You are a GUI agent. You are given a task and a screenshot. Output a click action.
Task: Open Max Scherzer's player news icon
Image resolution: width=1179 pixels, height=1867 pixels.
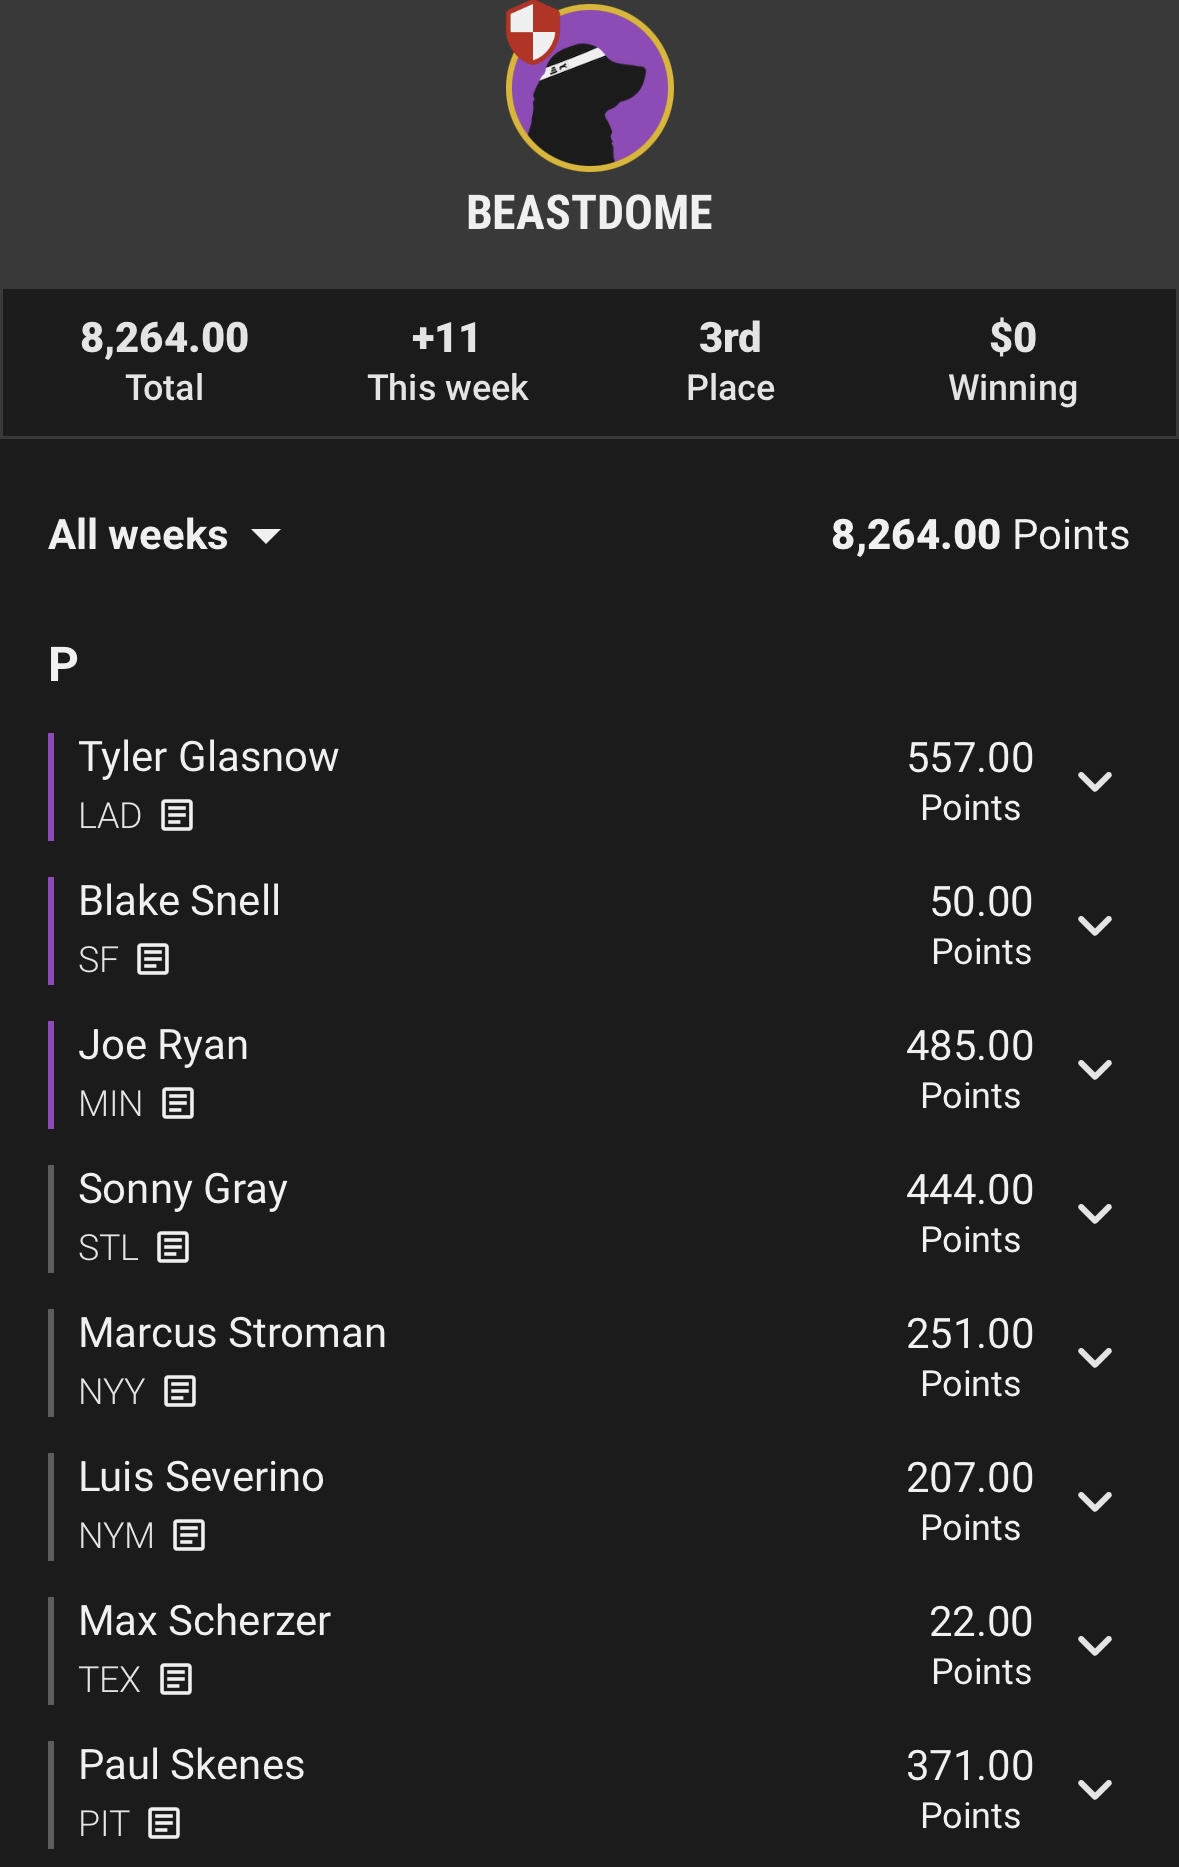coord(176,1680)
